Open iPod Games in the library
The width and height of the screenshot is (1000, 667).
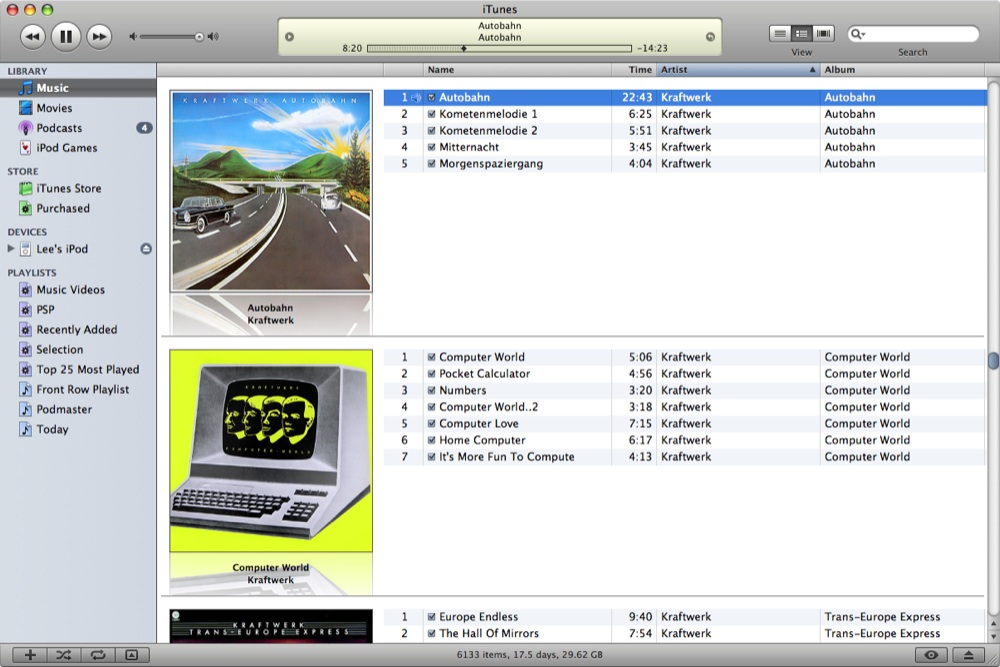78,147
